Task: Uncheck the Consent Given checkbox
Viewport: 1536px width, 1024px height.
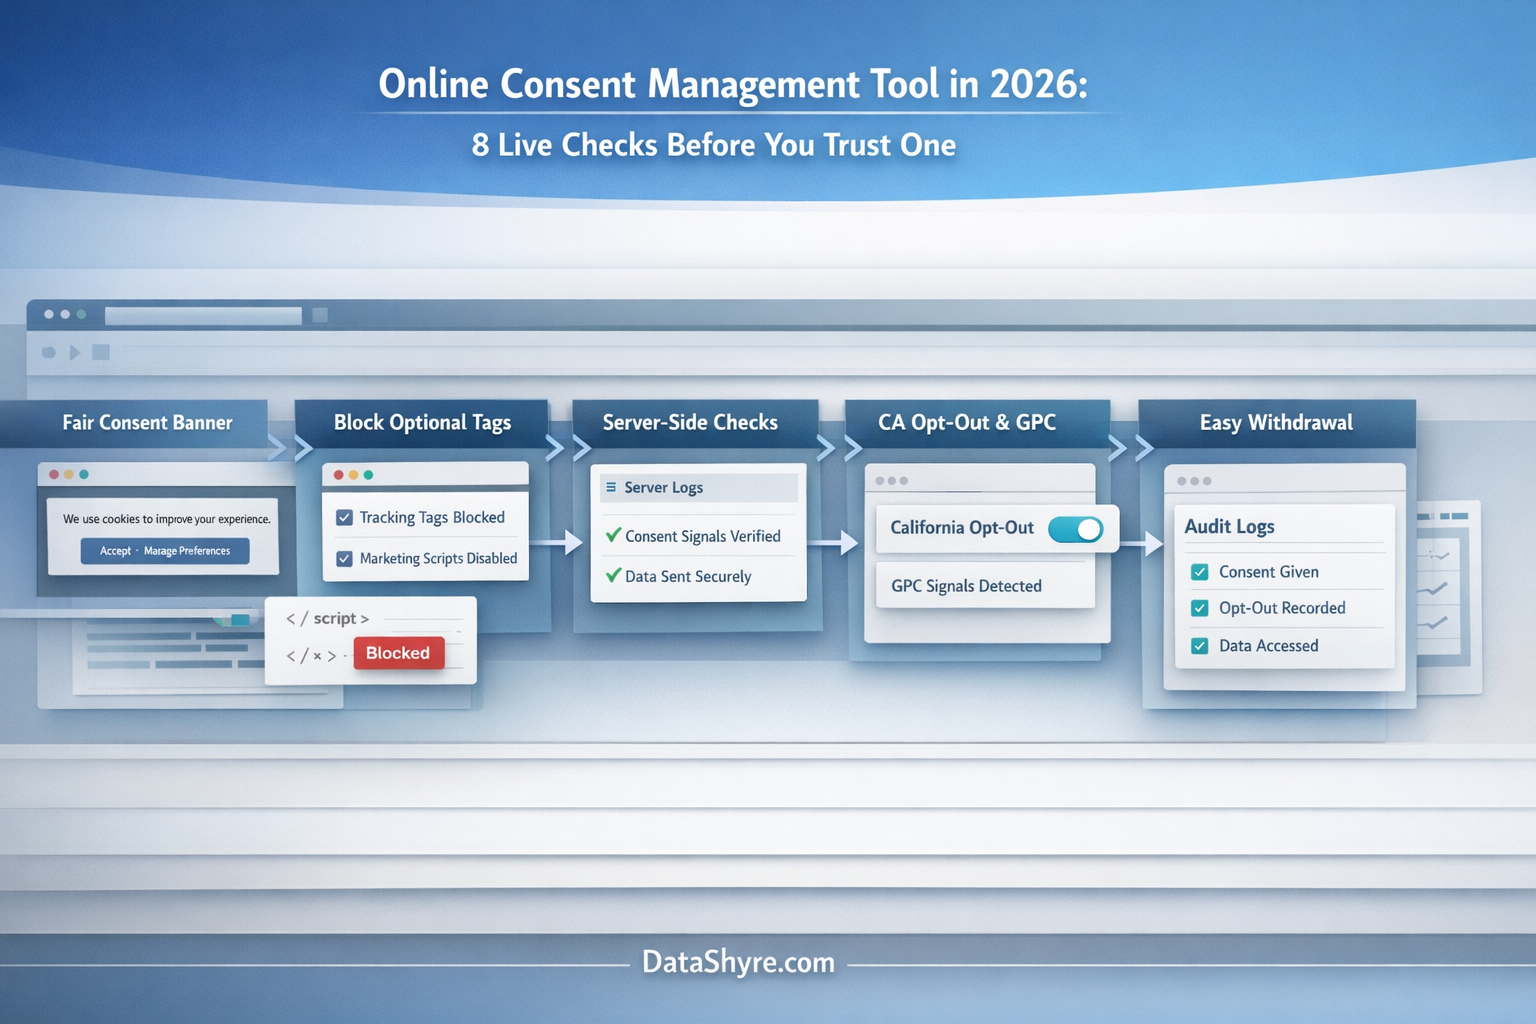Action: click(x=1200, y=572)
